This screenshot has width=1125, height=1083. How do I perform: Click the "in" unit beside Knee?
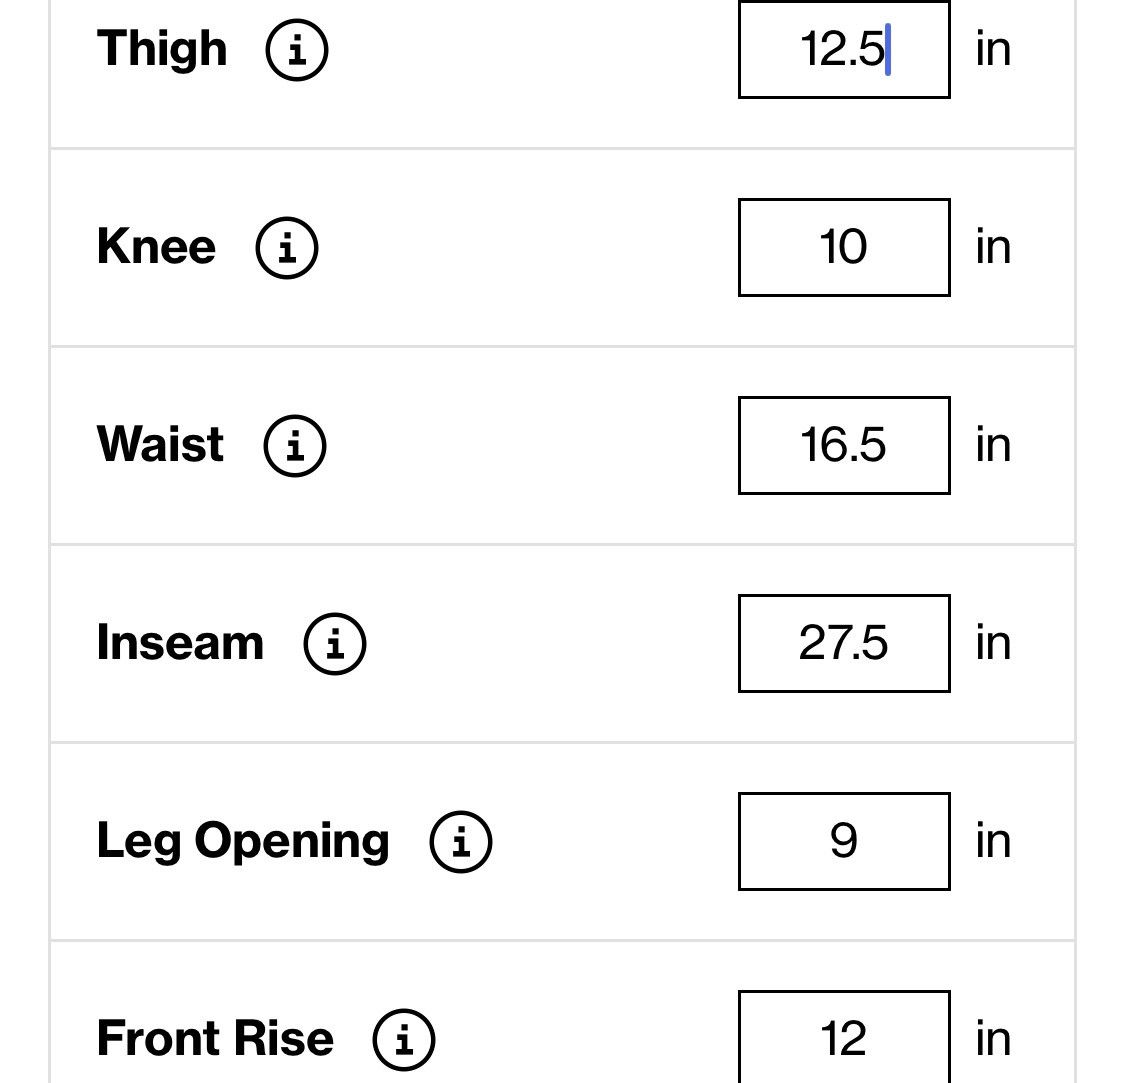[993, 247]
